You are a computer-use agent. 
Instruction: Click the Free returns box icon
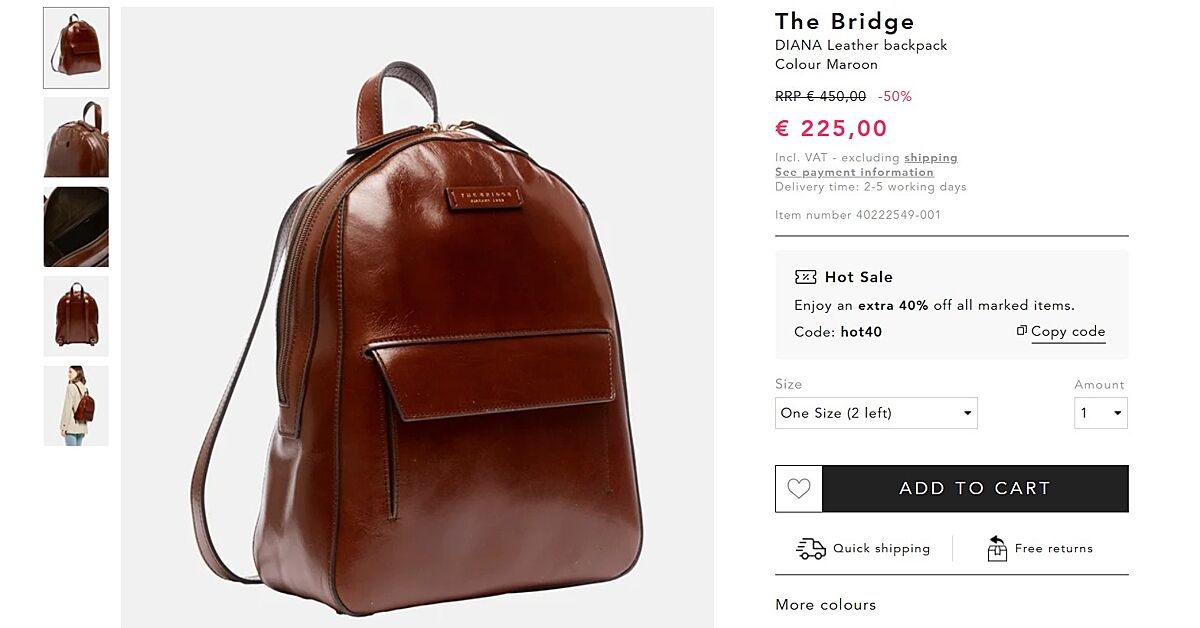997,548
